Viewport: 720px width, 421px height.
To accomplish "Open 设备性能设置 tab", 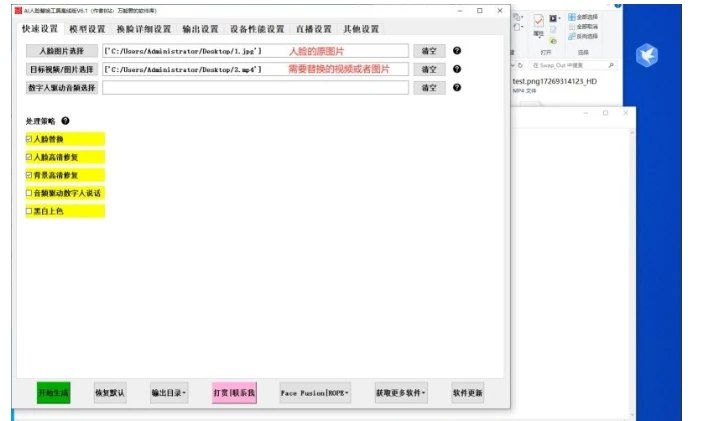I will [x=257, y=29].
